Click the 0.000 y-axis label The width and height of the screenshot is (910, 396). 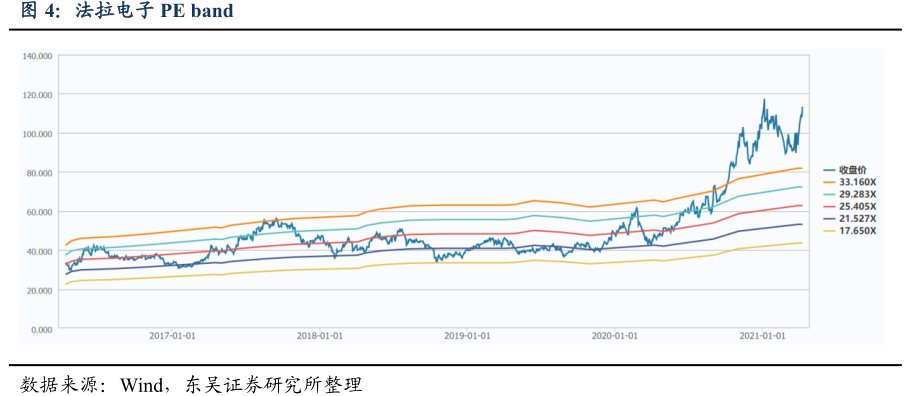point(42,329)
